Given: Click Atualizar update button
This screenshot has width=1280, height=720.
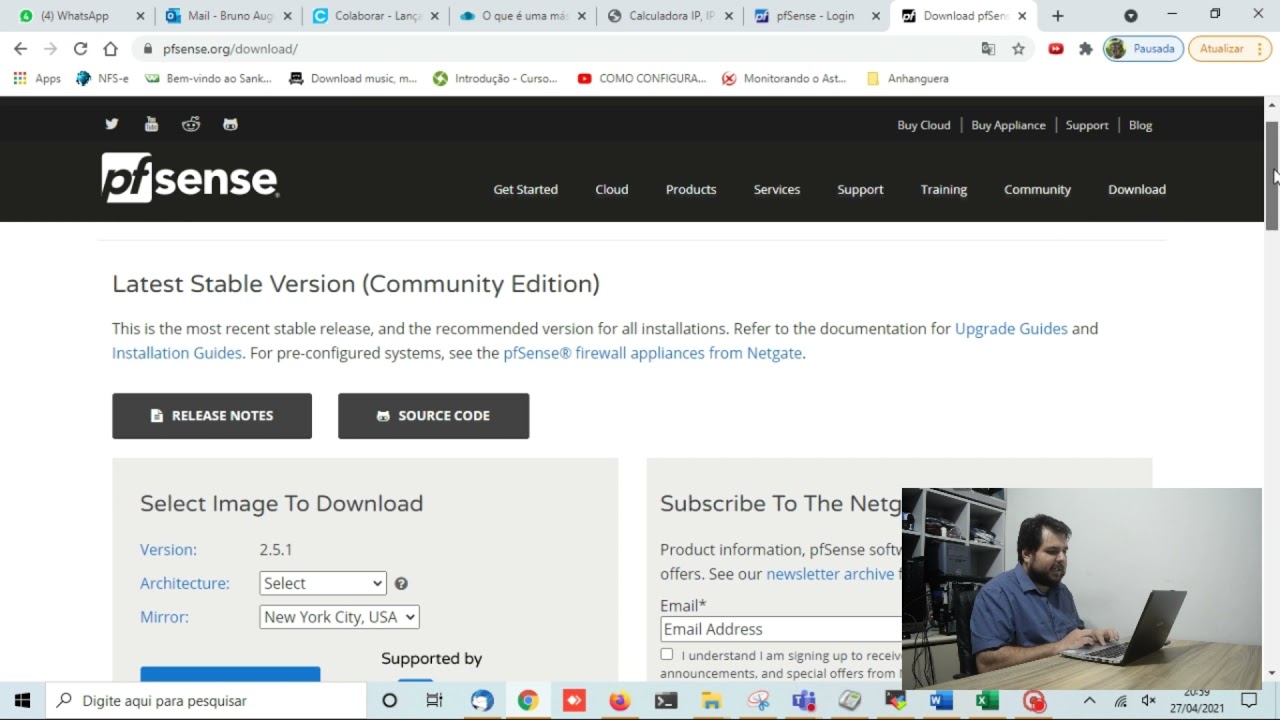Looking at the screenshot, I should [1230, 48].
